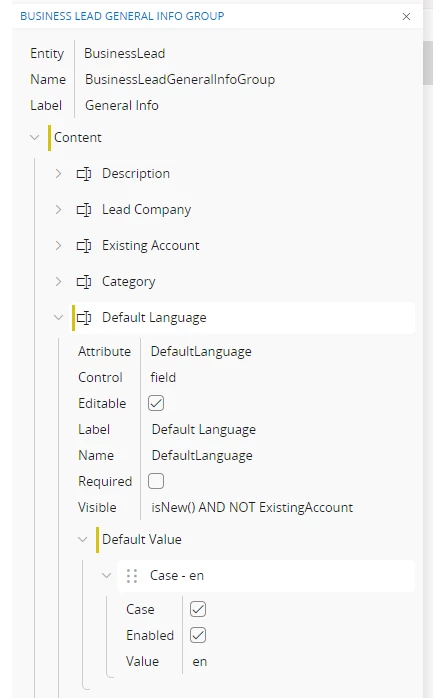Screen dimensions: 433x698
Task: Collapse the Default Value section
Action: click(x=82, y=540)
